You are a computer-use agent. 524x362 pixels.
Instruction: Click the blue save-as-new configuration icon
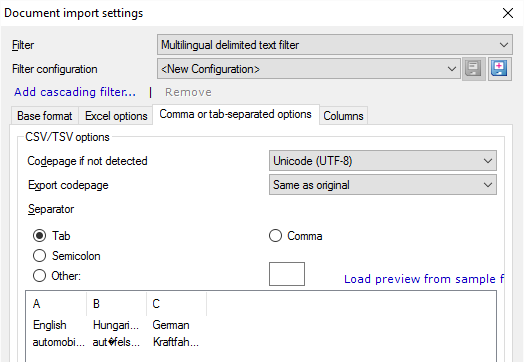[x=499, y=69]
